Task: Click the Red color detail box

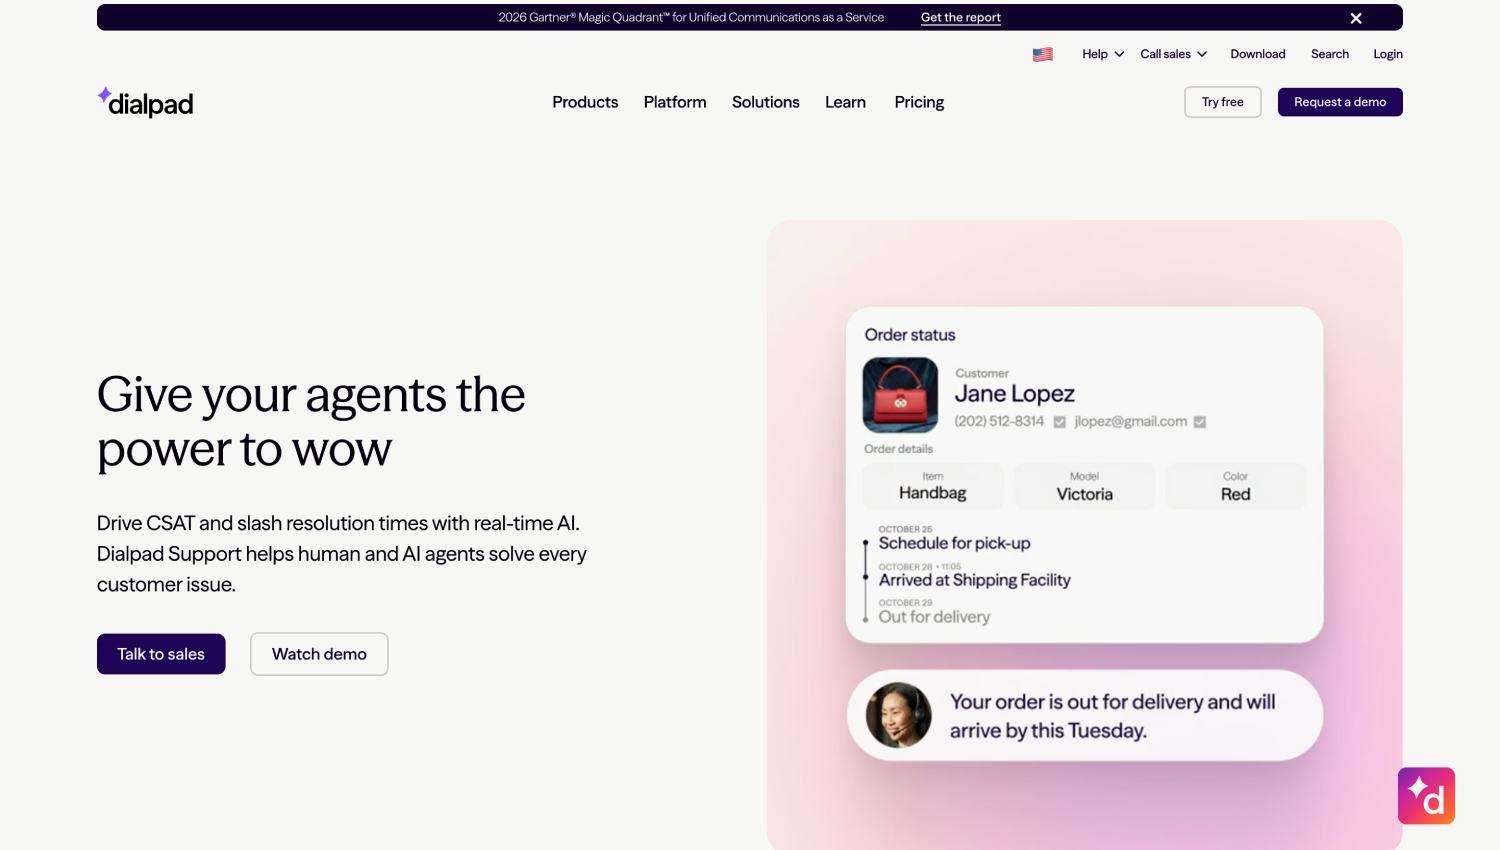Action: (1236, 486)
